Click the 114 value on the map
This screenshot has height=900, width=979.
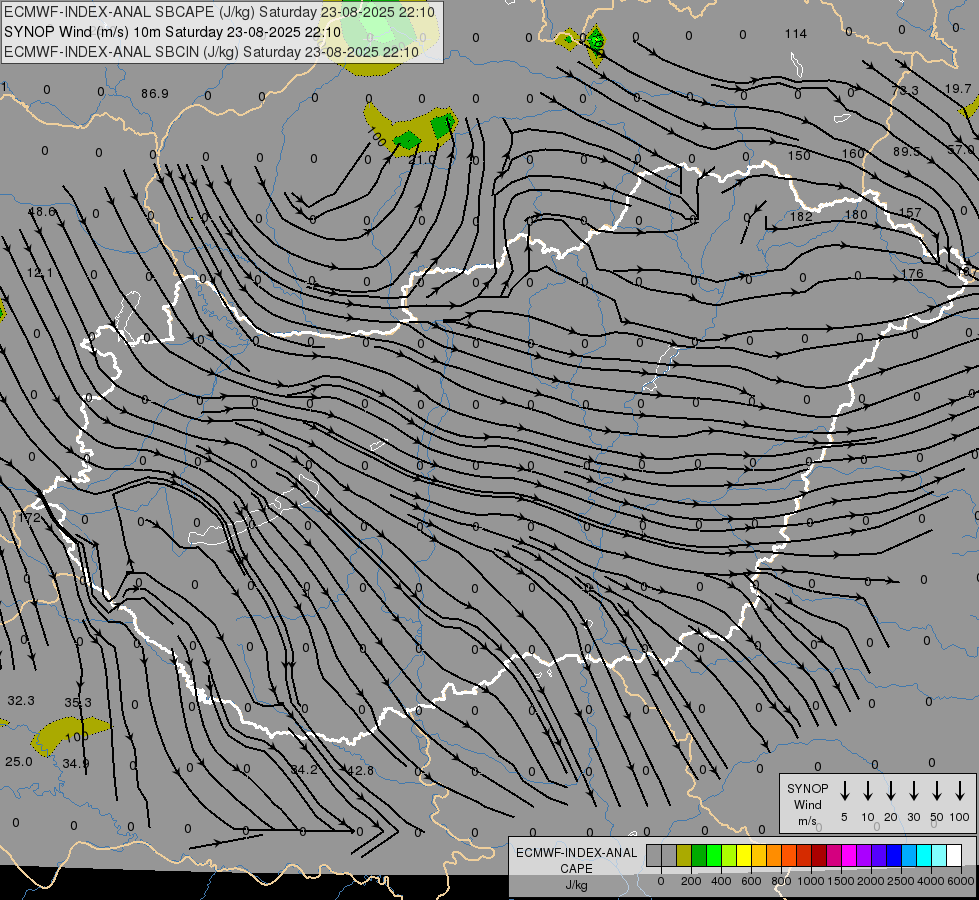point(796,34)
